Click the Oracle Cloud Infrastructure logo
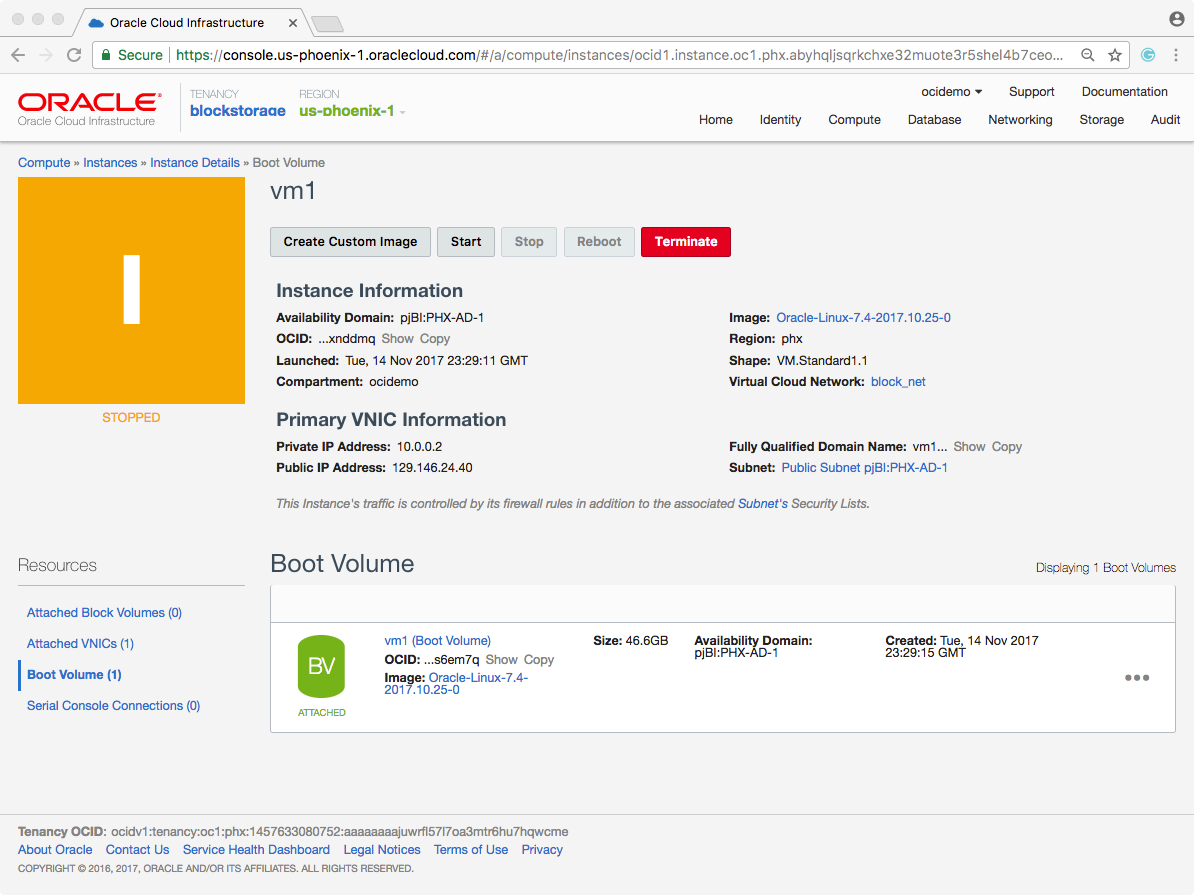The height and width of the screenshot is (895, 1194). tap(88, 107)
